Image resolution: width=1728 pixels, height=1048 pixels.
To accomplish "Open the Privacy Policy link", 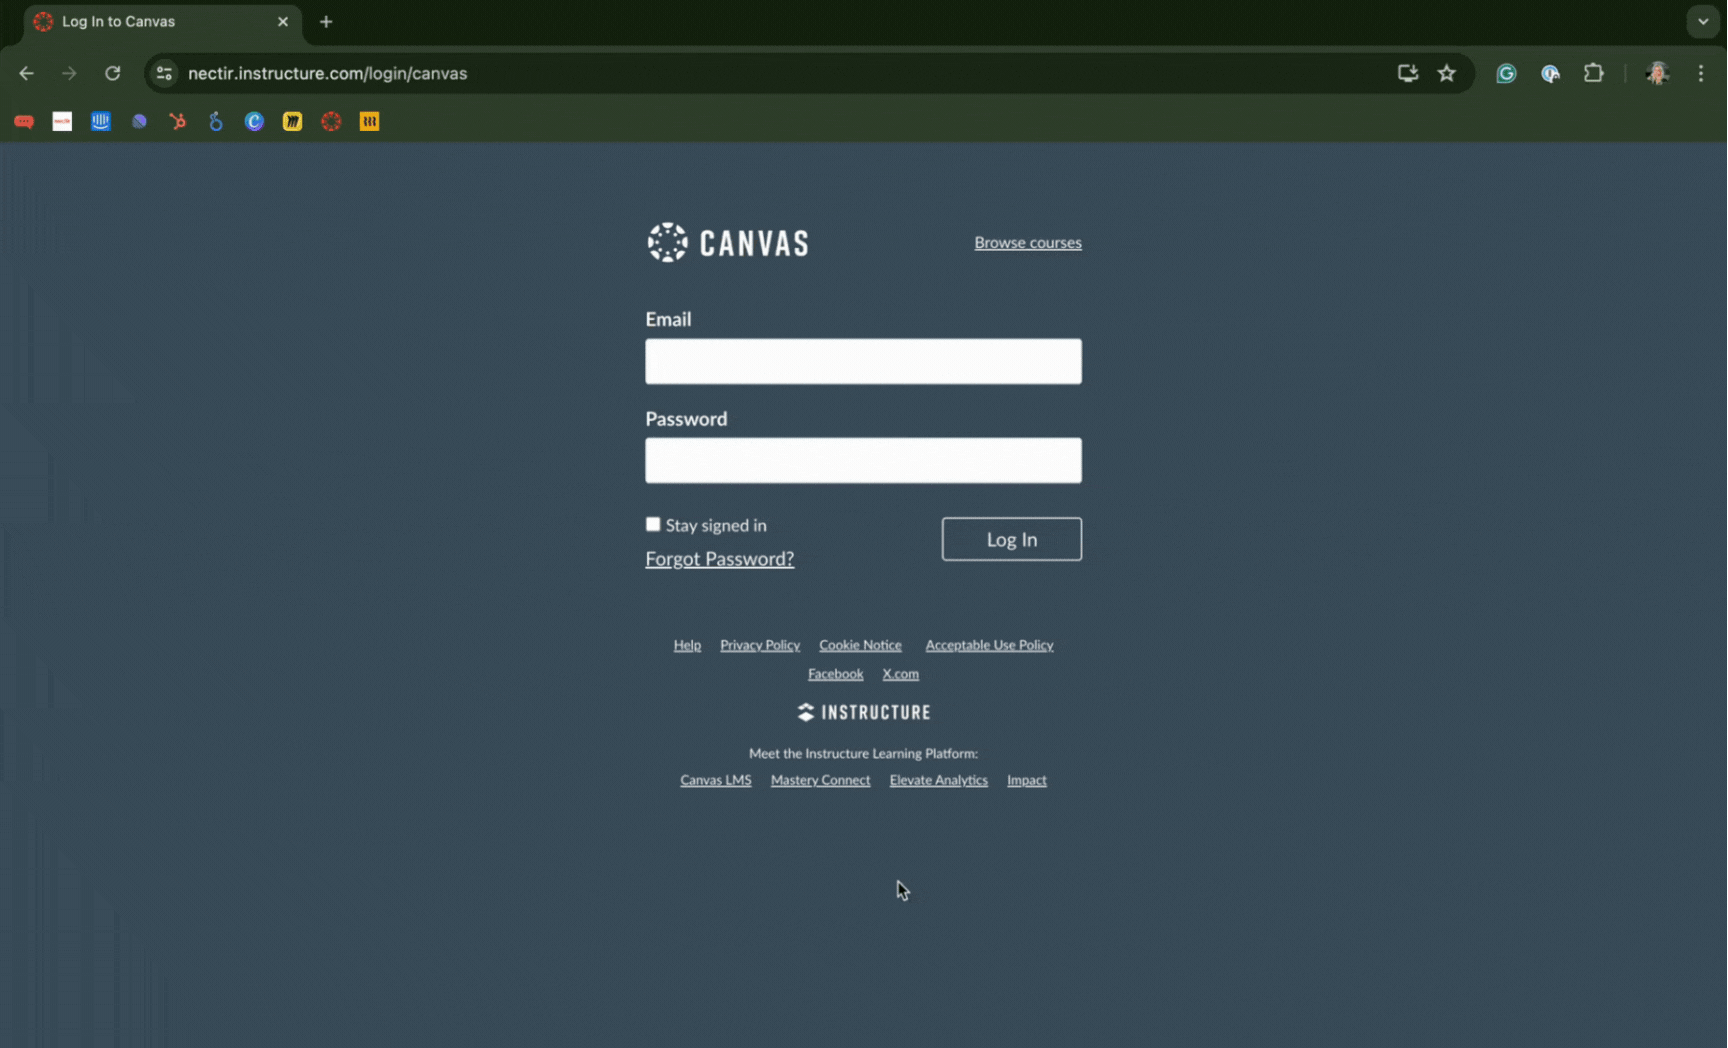I will tap(760, 645).
